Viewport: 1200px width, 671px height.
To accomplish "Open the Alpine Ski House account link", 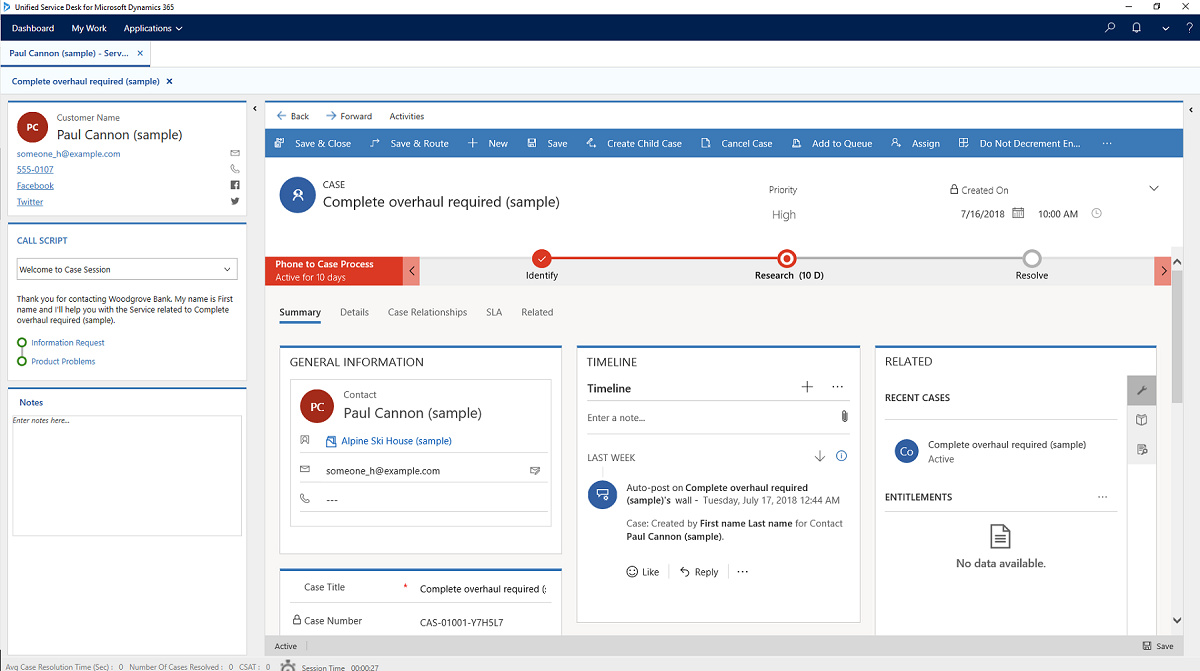I will (x=398, y=440).
